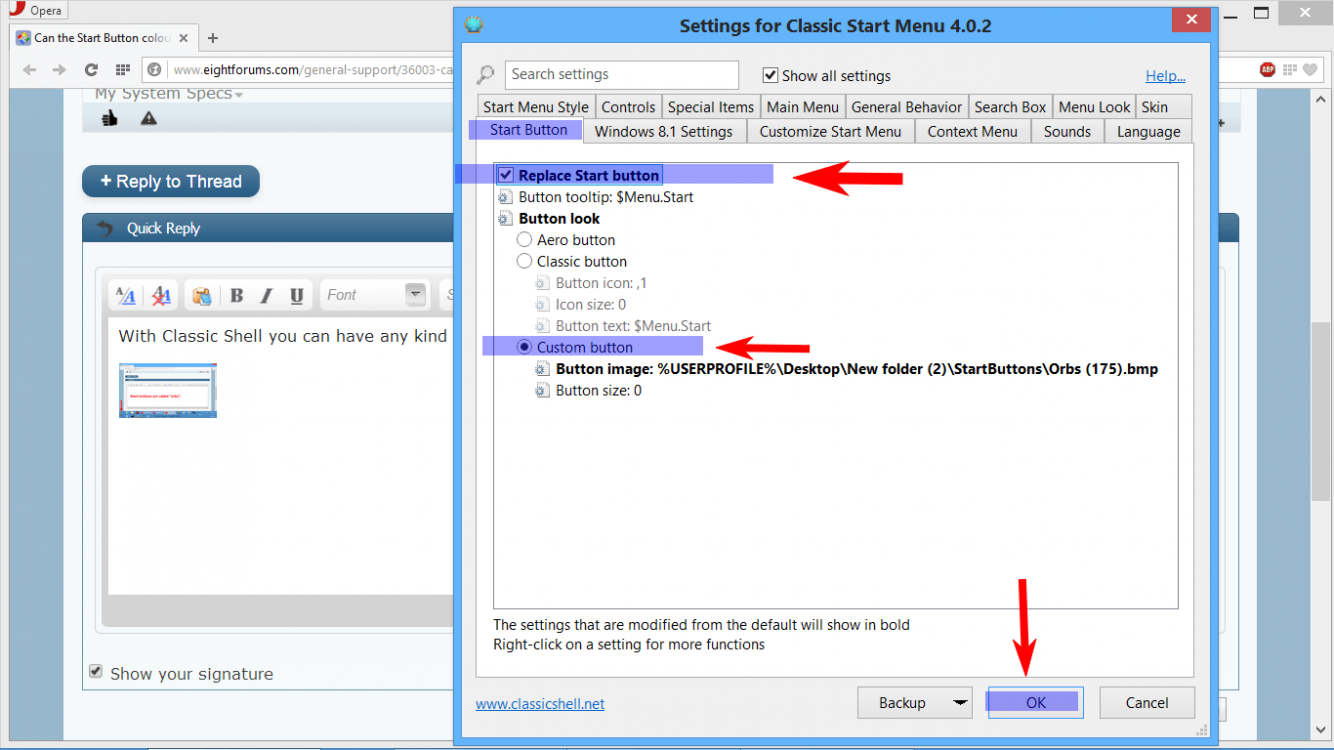Open the Windows 8.1 Settings tab
1334x750 pixels.
[x=664, y=131]
